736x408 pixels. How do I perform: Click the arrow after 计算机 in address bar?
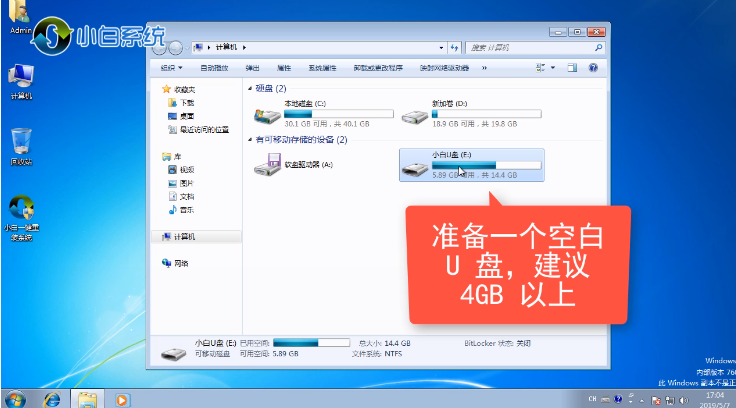tap(244, 47)
